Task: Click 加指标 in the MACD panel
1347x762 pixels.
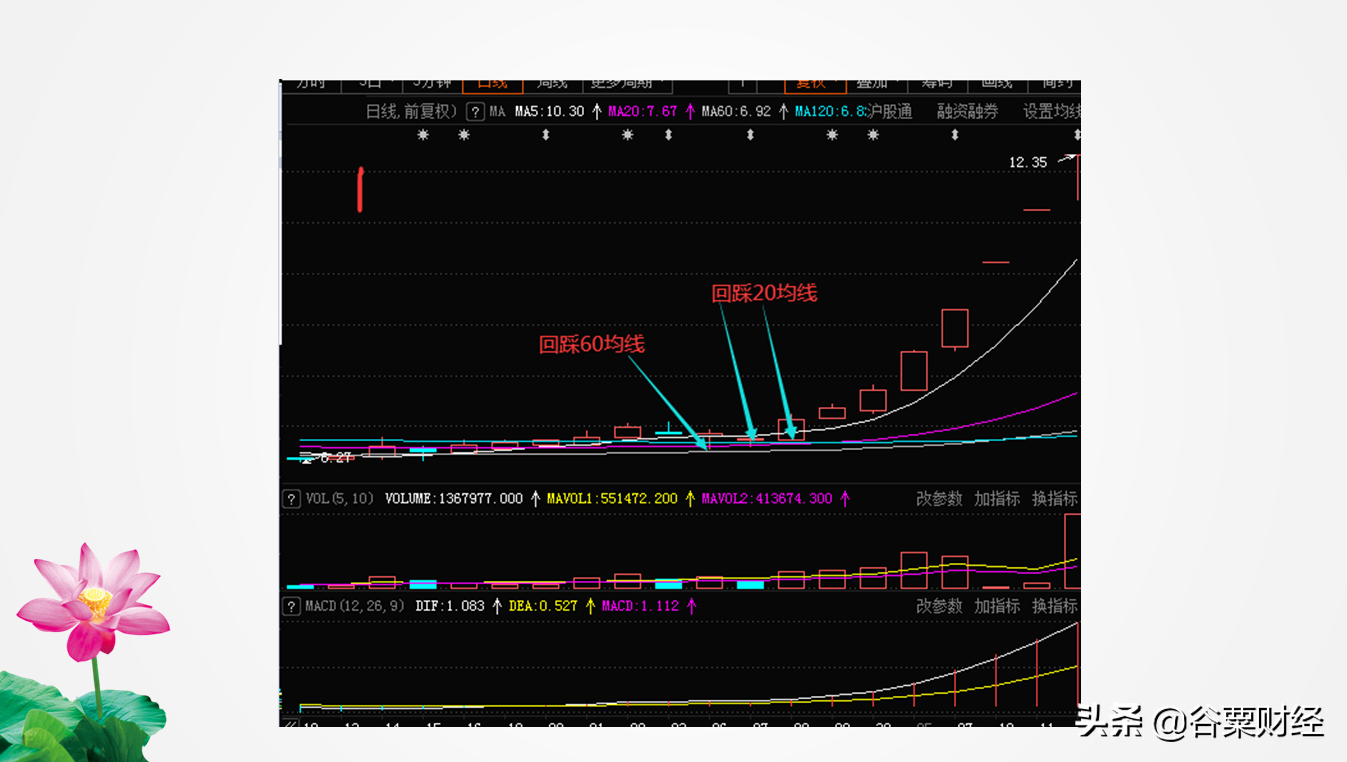Action: pos(997,606)
